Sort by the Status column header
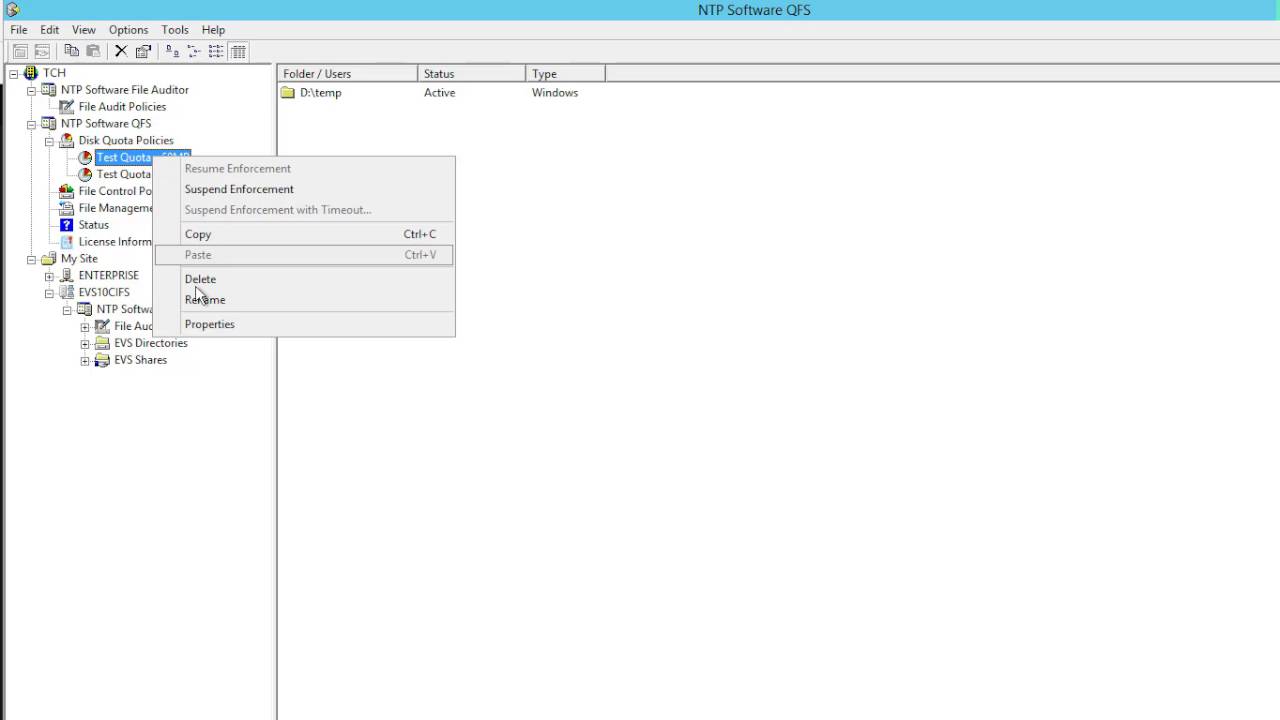 click(x=472, y=74)
